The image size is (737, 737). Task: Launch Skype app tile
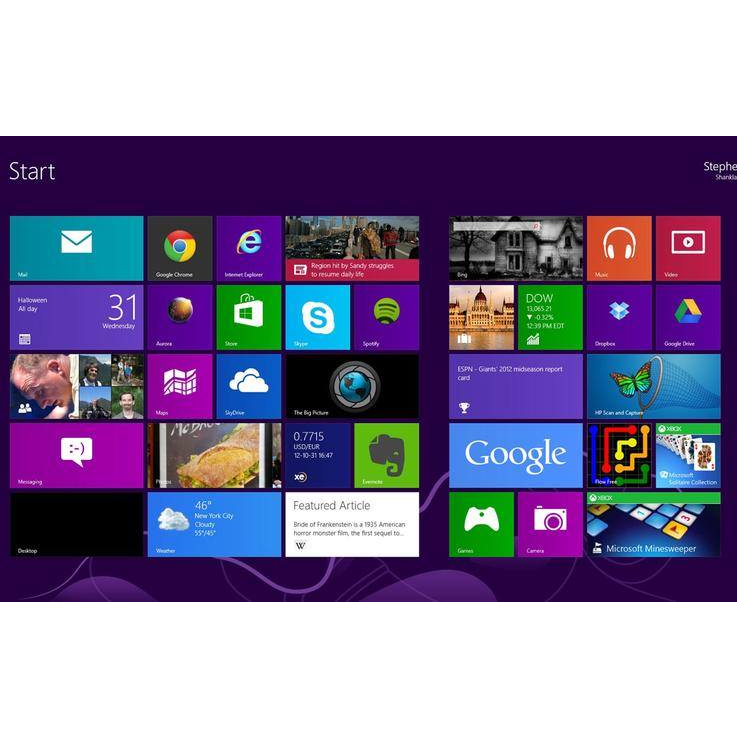[317, 317]
